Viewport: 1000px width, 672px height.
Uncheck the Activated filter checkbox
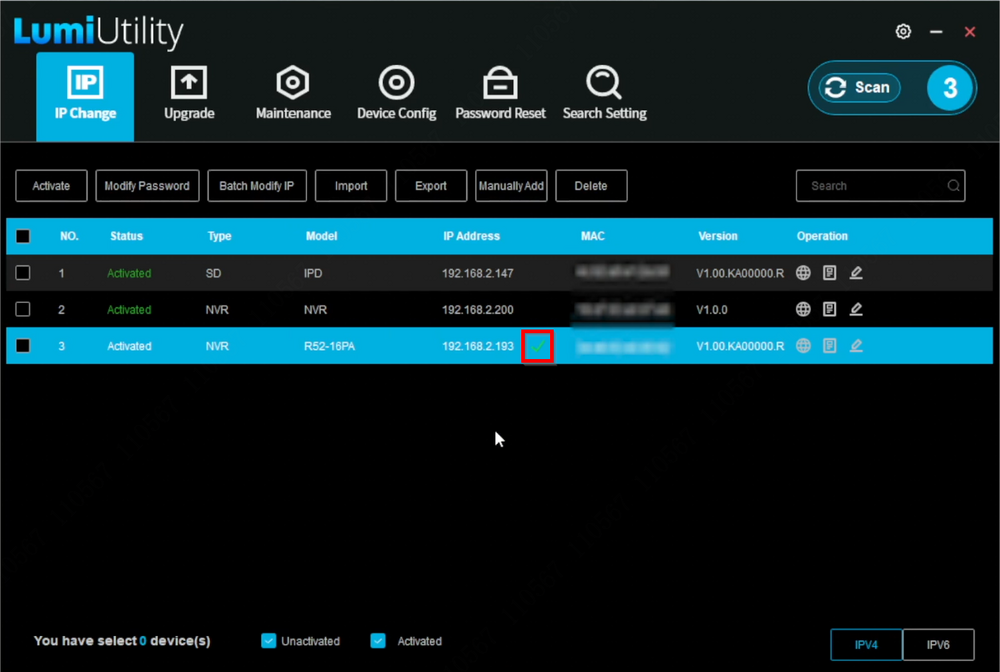click(378, 641)
